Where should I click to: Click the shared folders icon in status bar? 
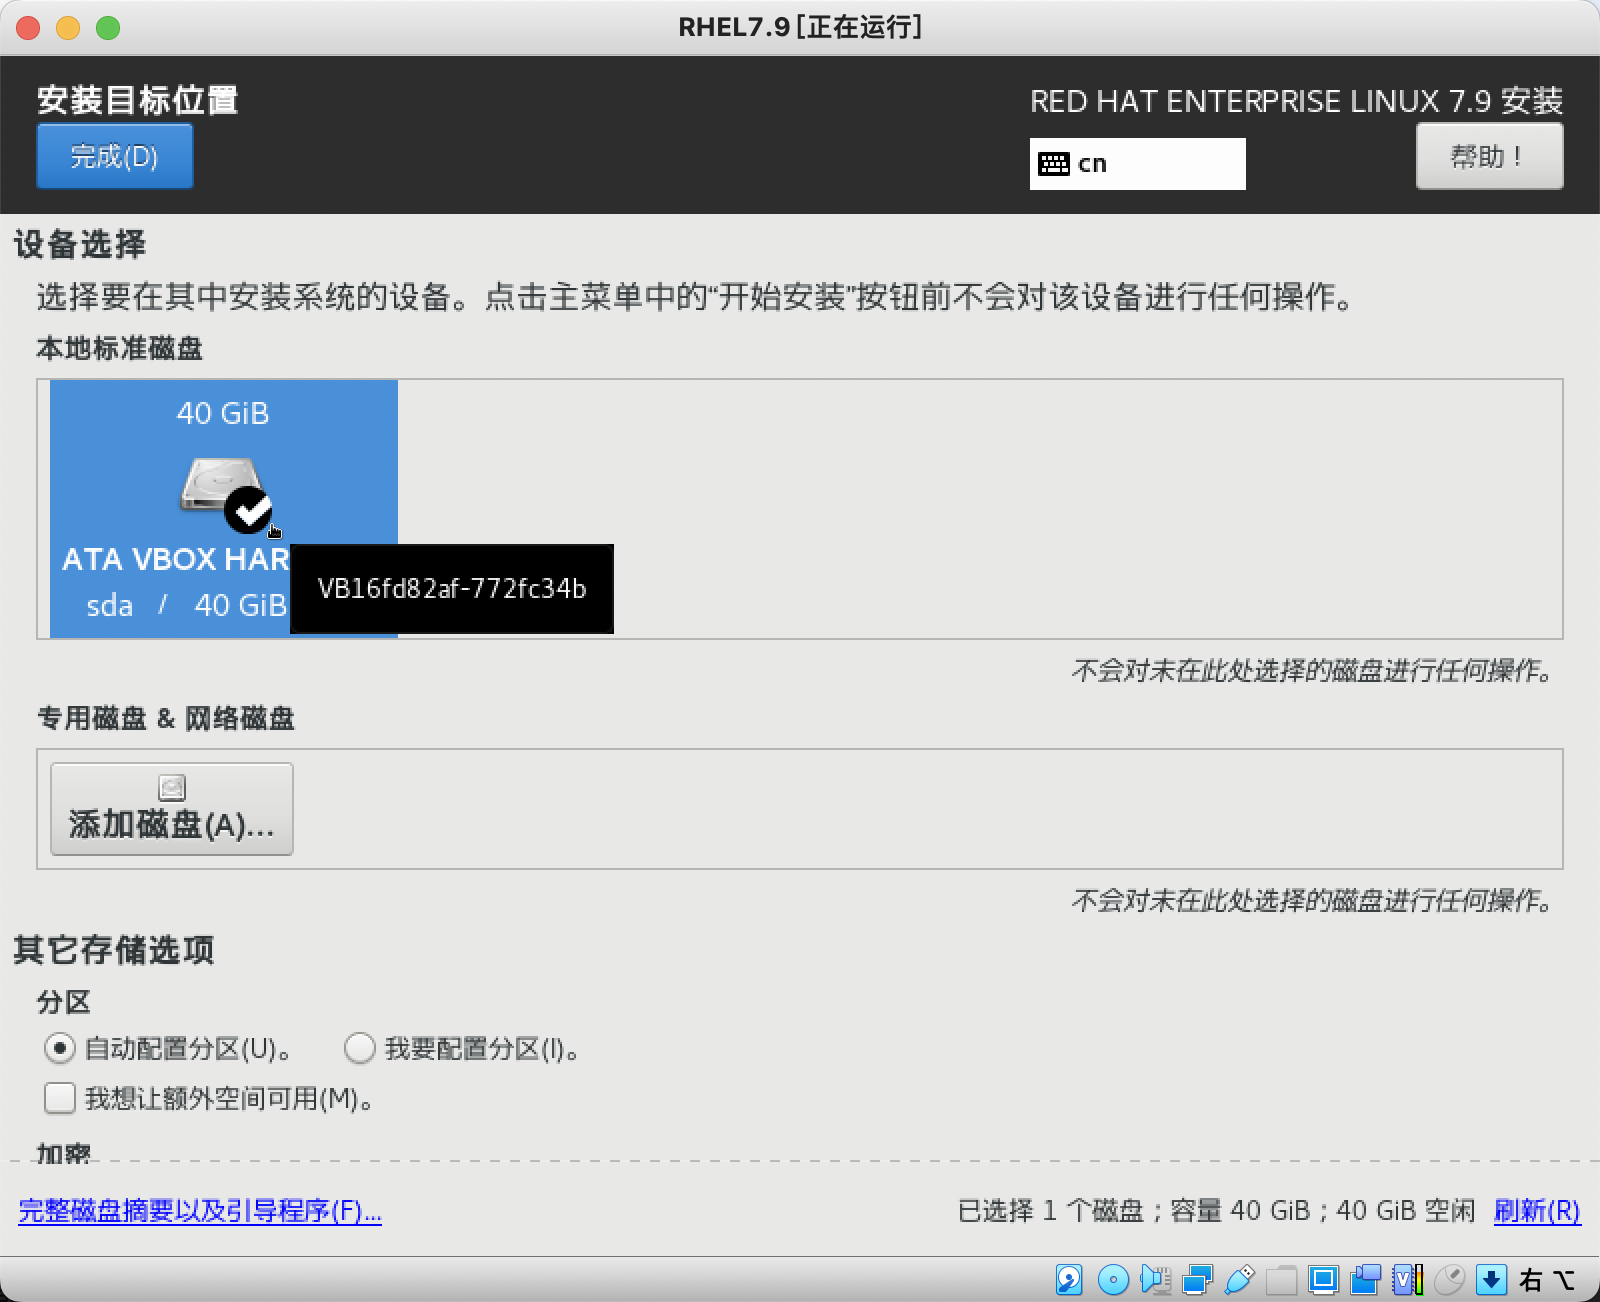tap(1281, 1279)
